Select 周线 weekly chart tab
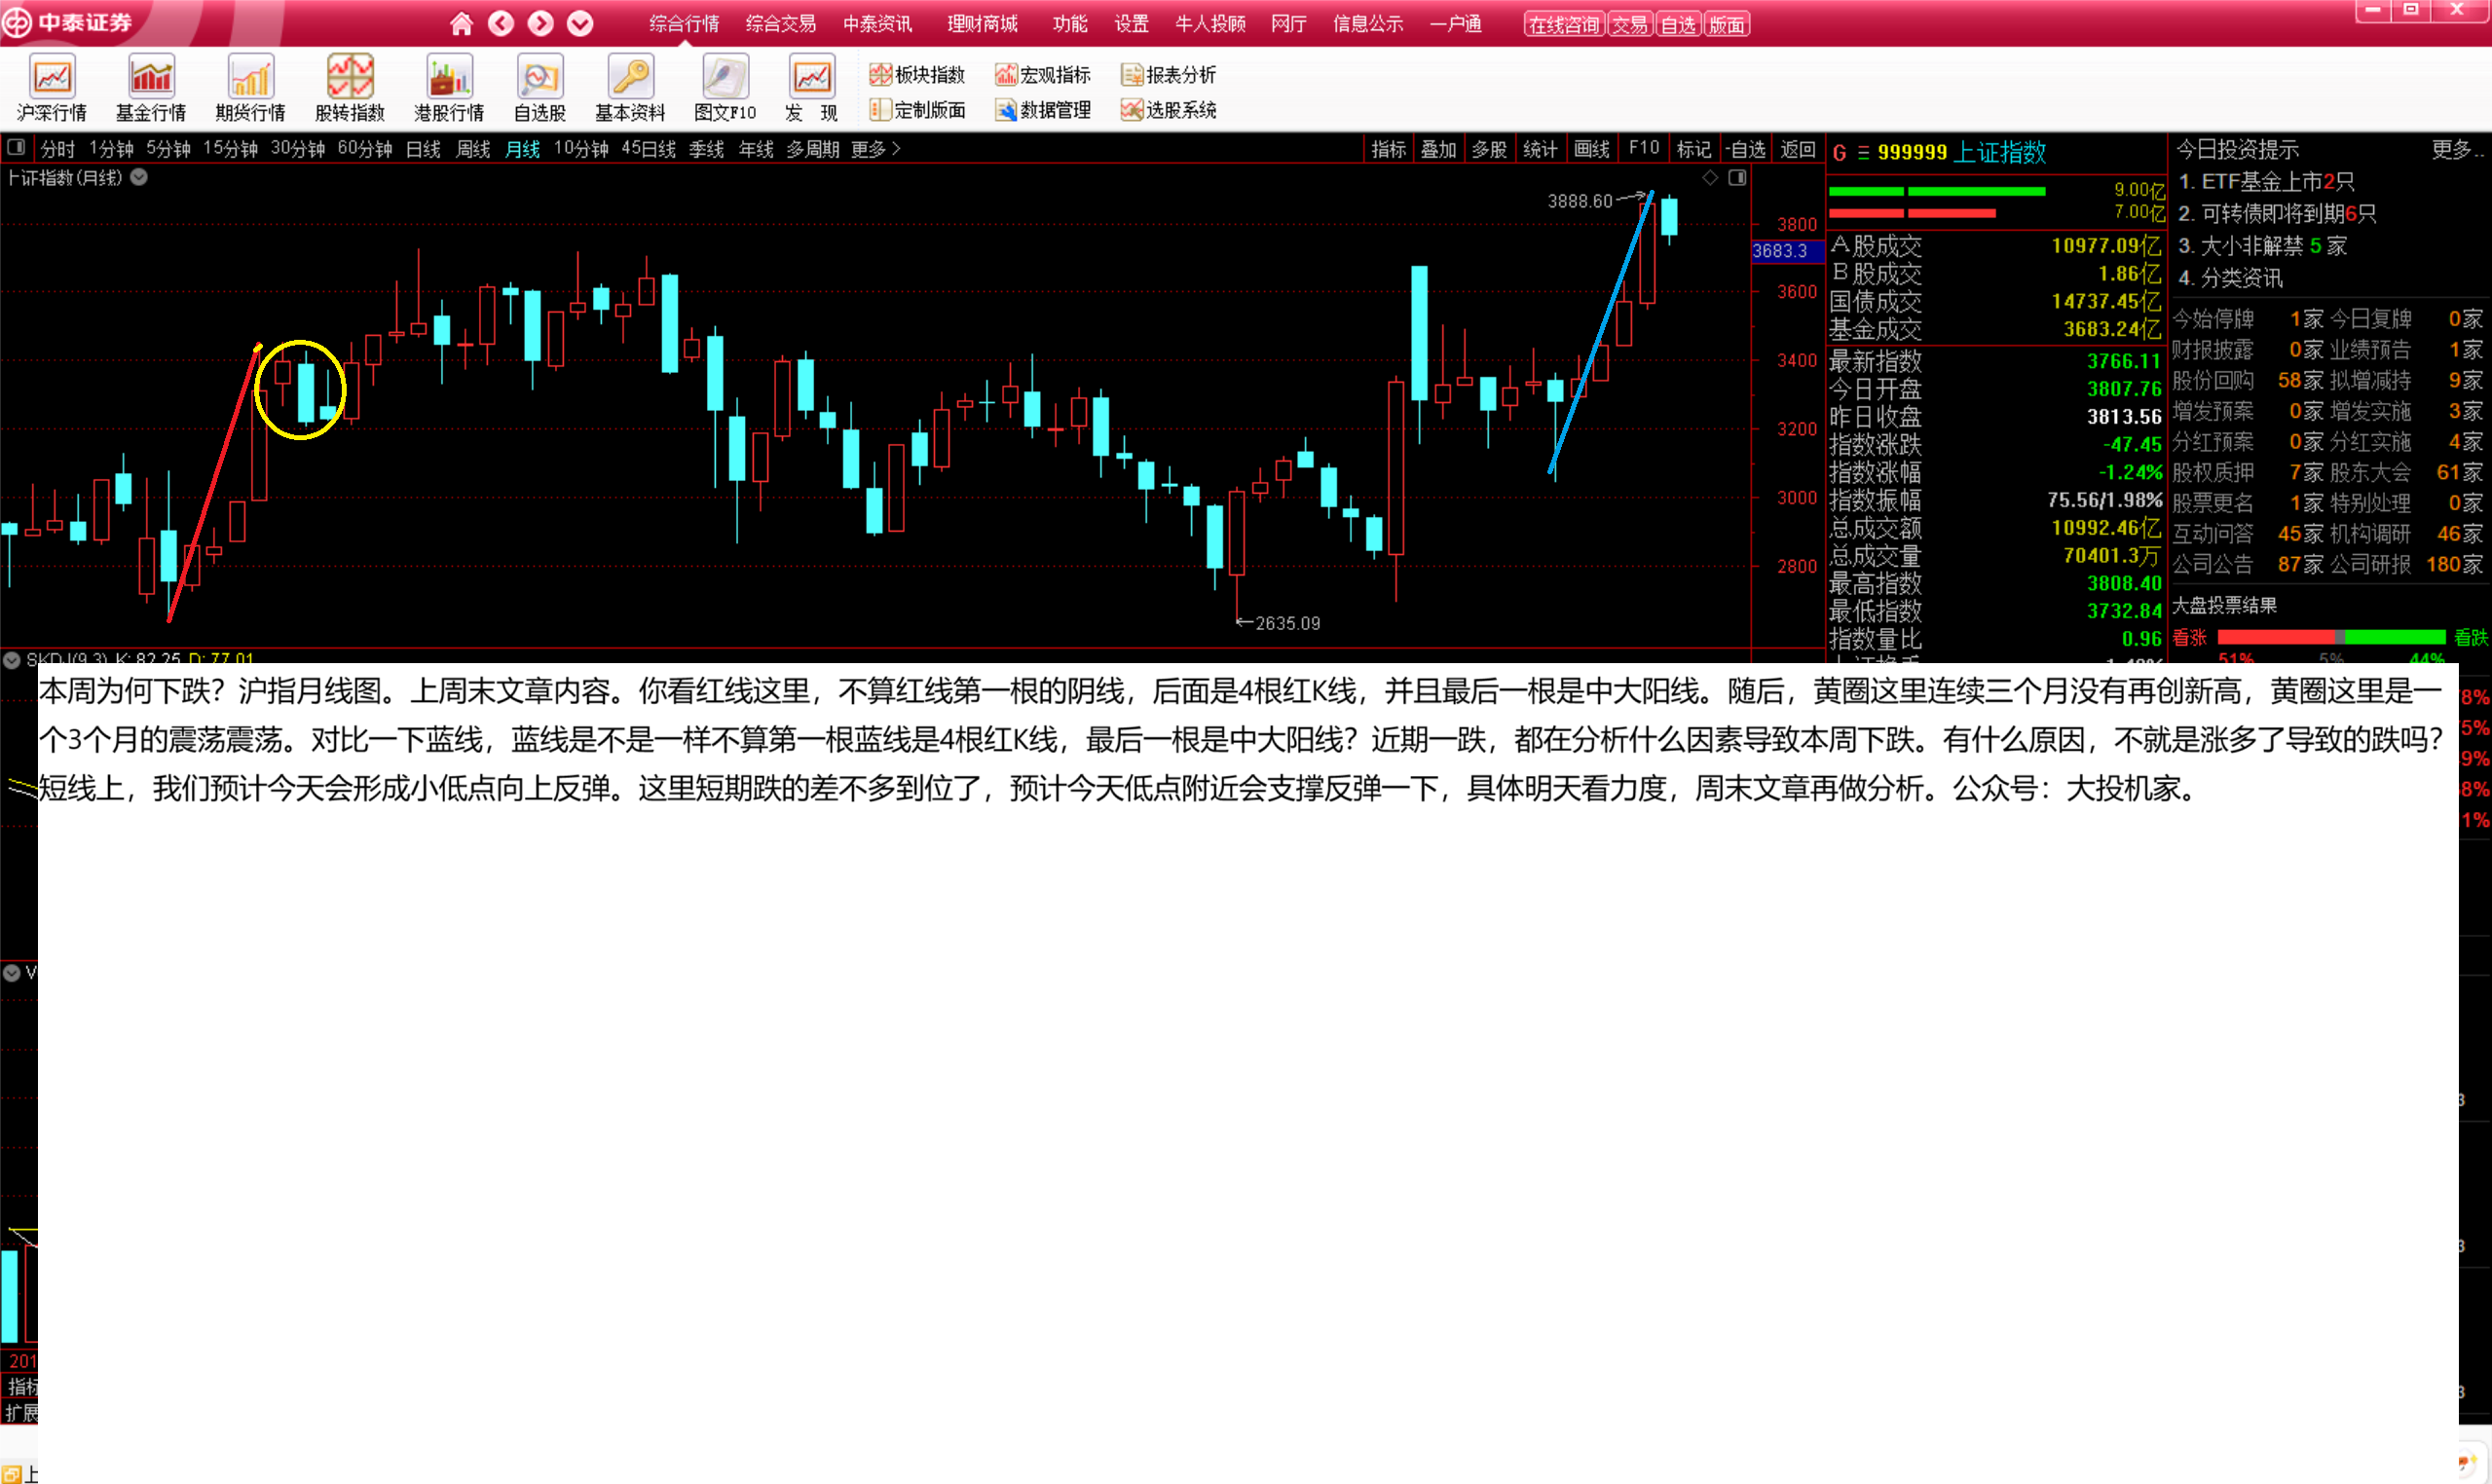2492x1484 pixels. tap(473, 149)
